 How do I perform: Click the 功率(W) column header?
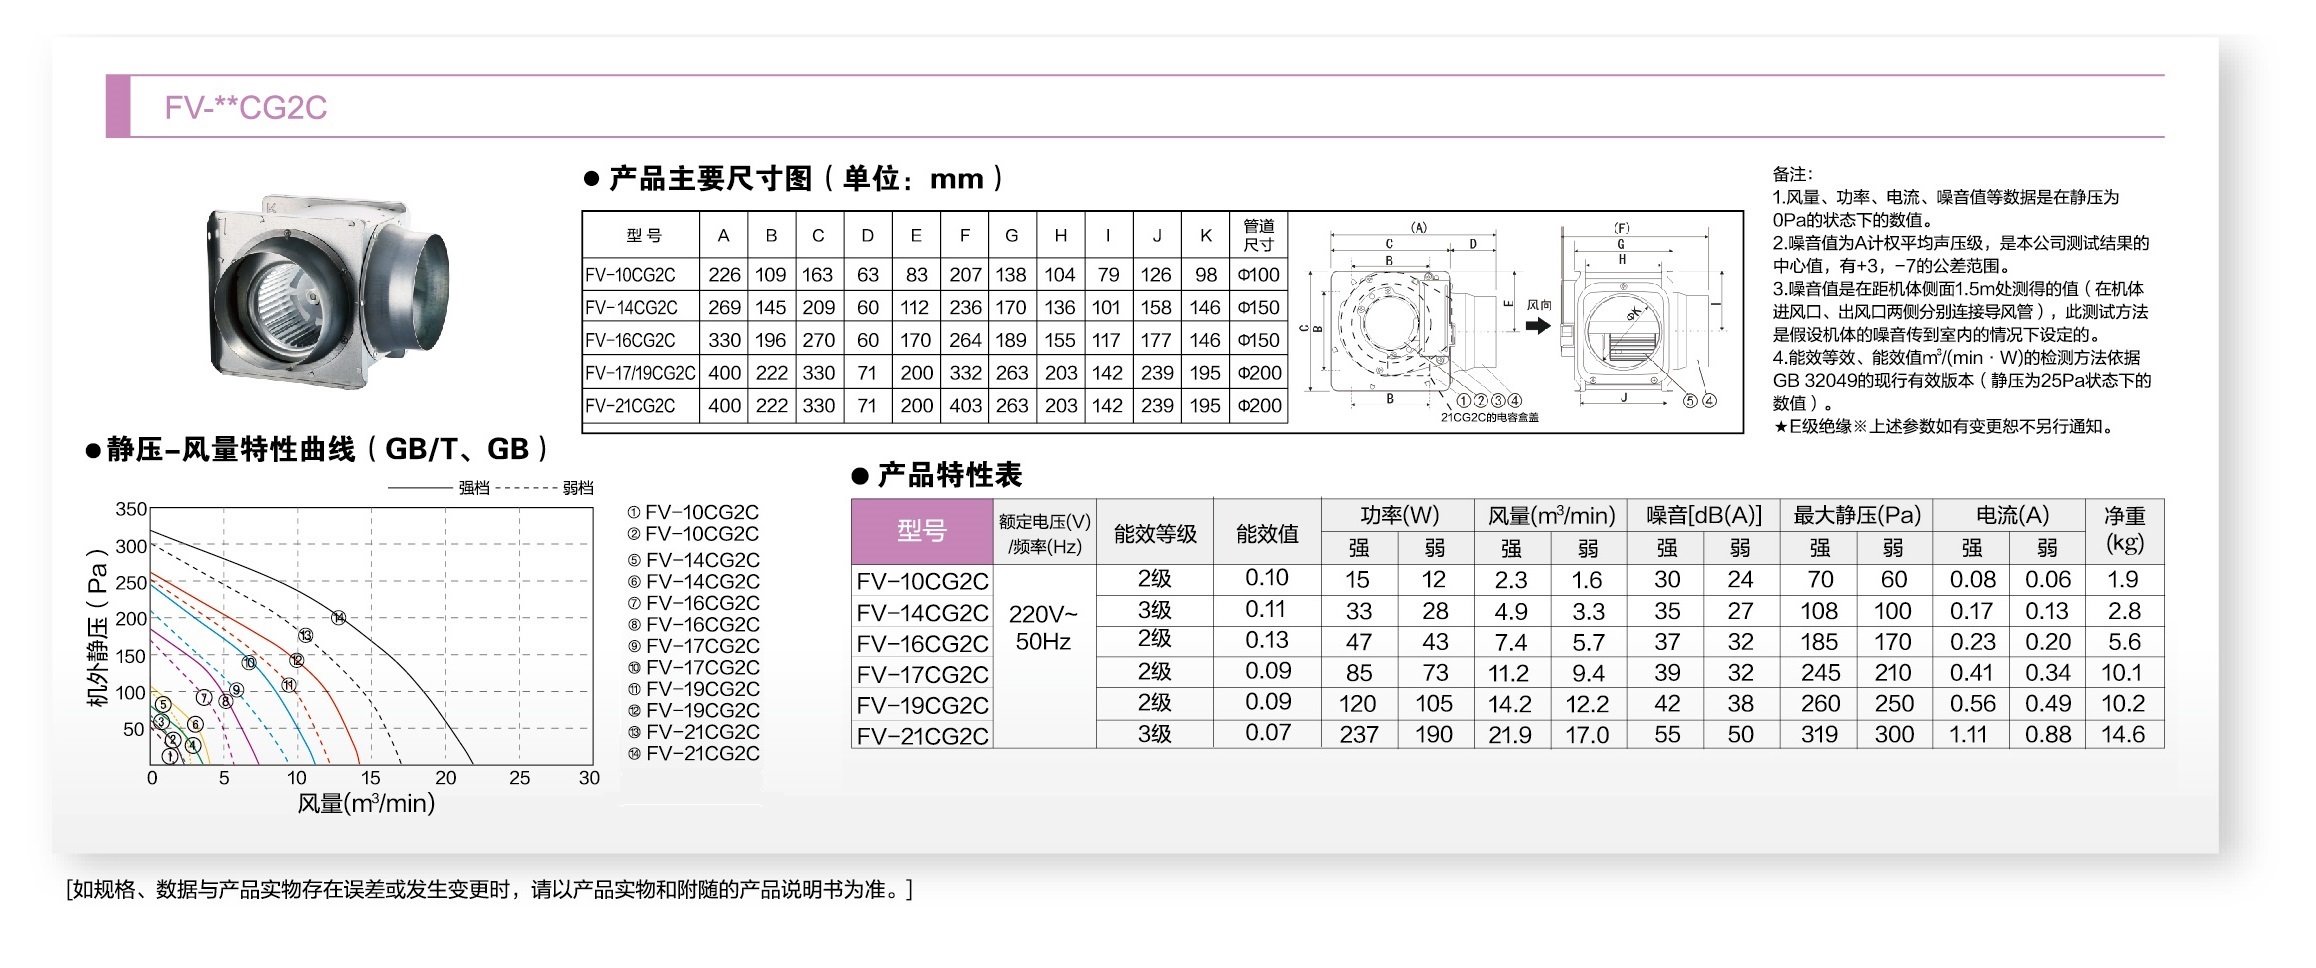click(x=1398, y=515)
